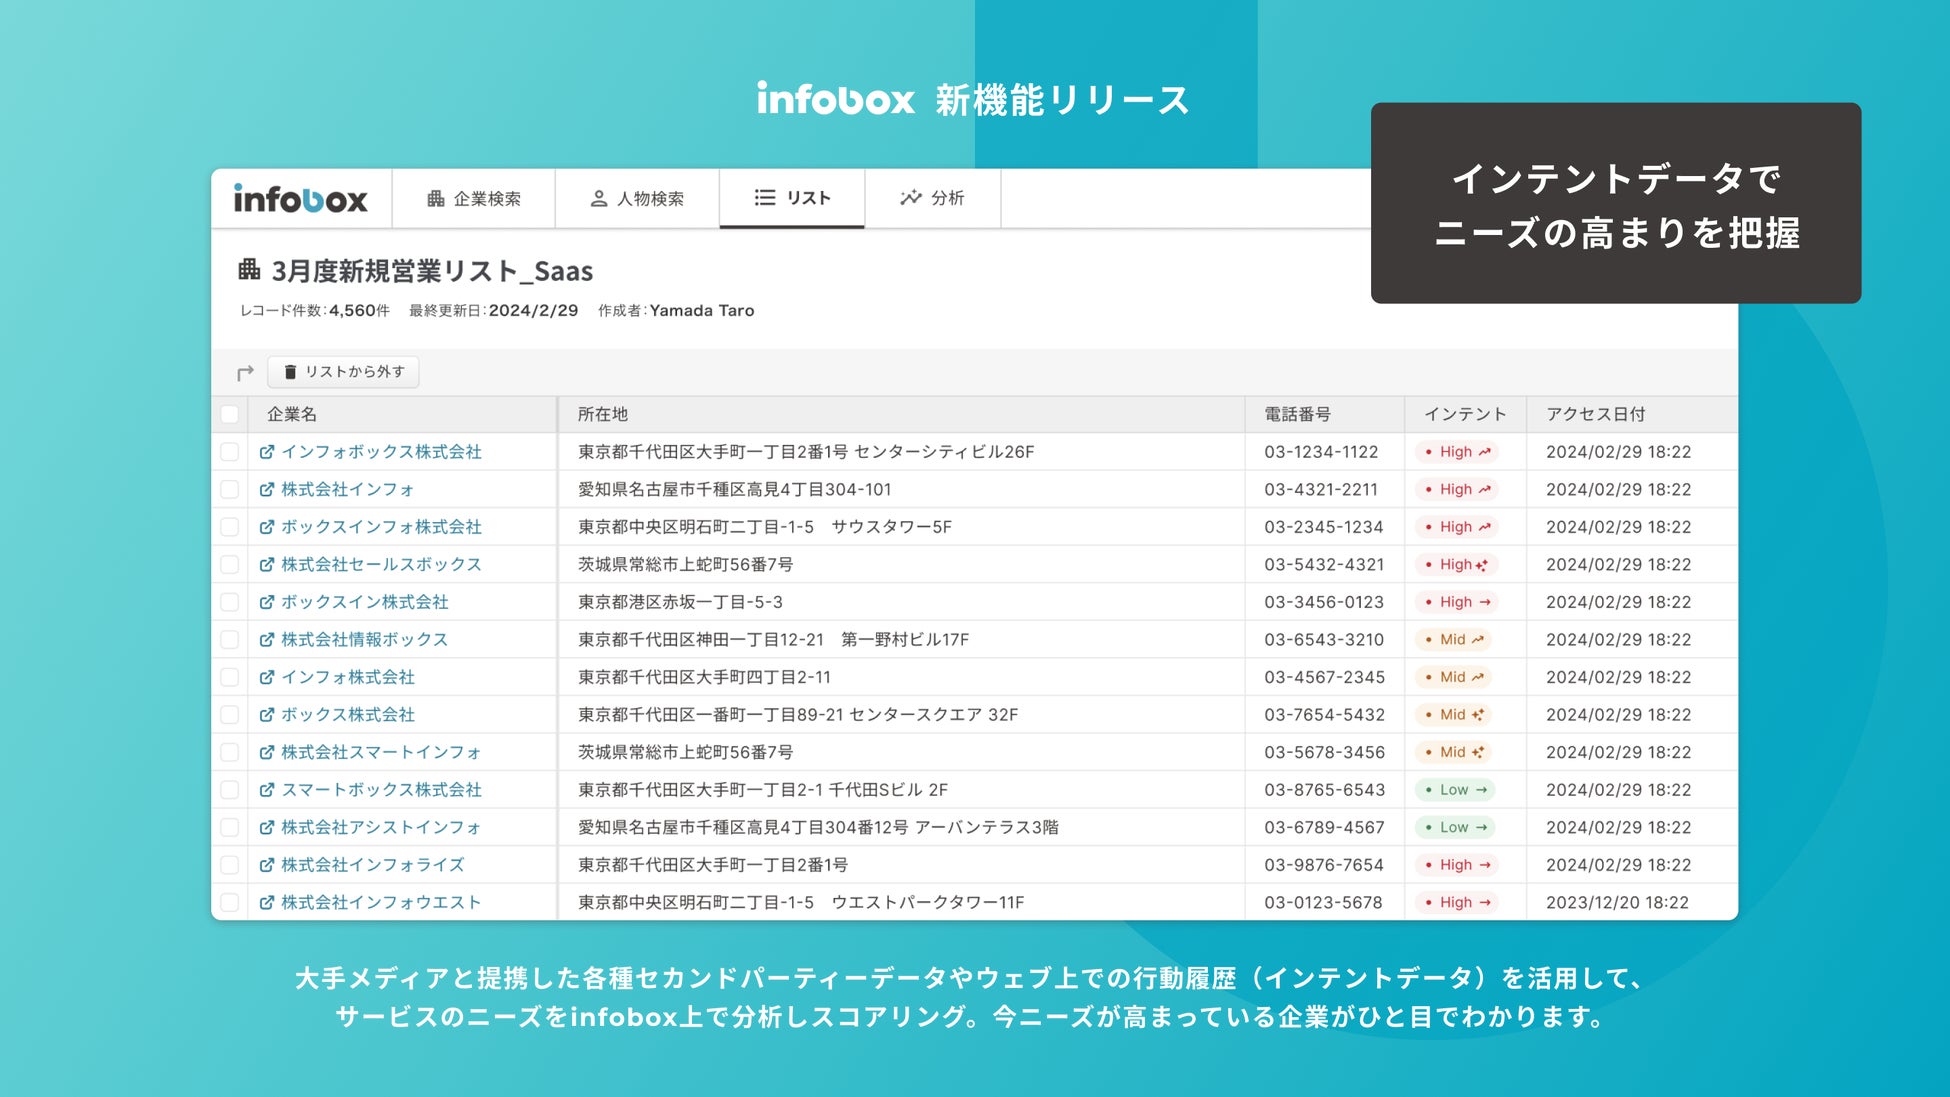Click the share arrow icon in the list toolbar
This screenshot has width=1950, height=1097.
point(245,373)
